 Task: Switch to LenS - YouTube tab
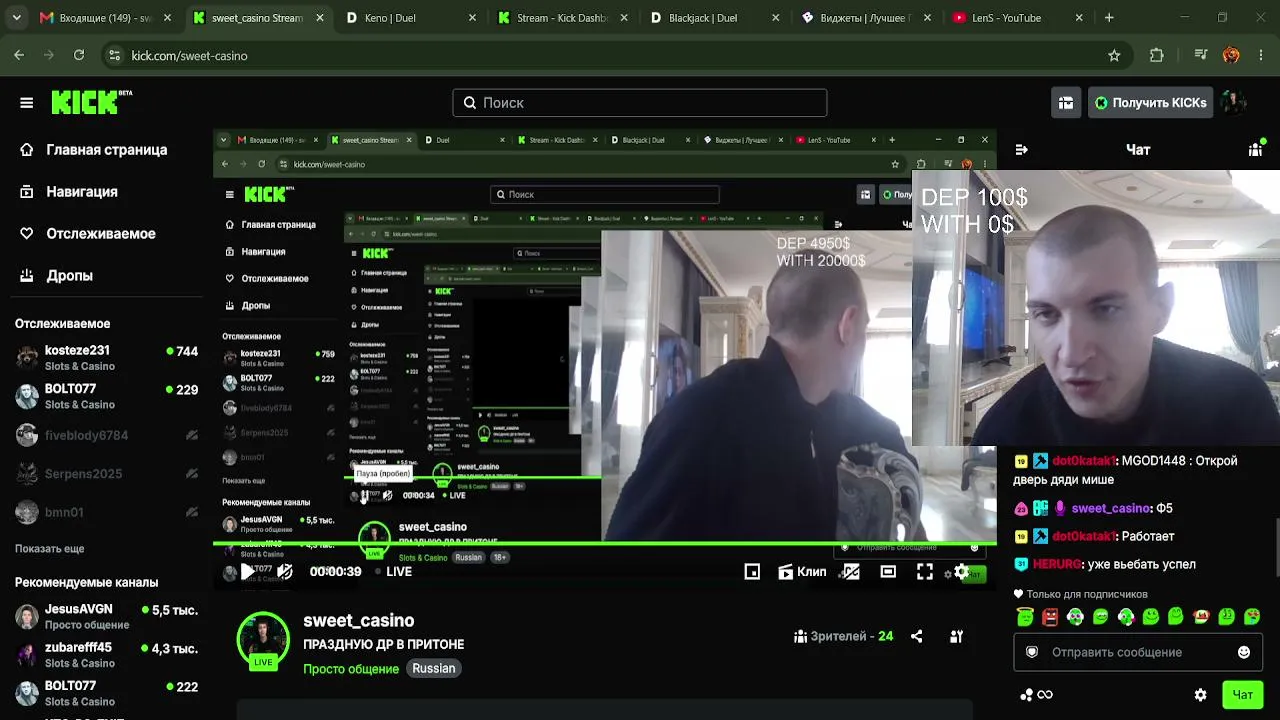coord(1019,18)
